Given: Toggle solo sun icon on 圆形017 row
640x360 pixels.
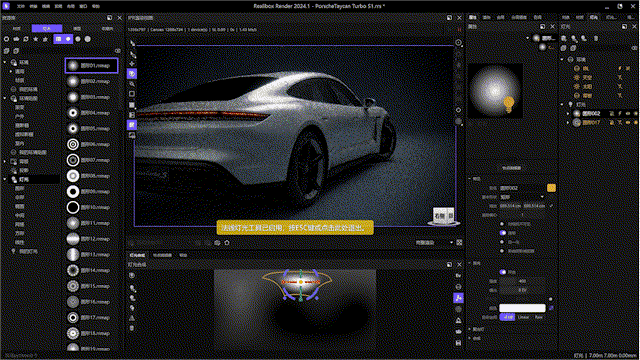Looking at the screenshot, I should point(636,122).
